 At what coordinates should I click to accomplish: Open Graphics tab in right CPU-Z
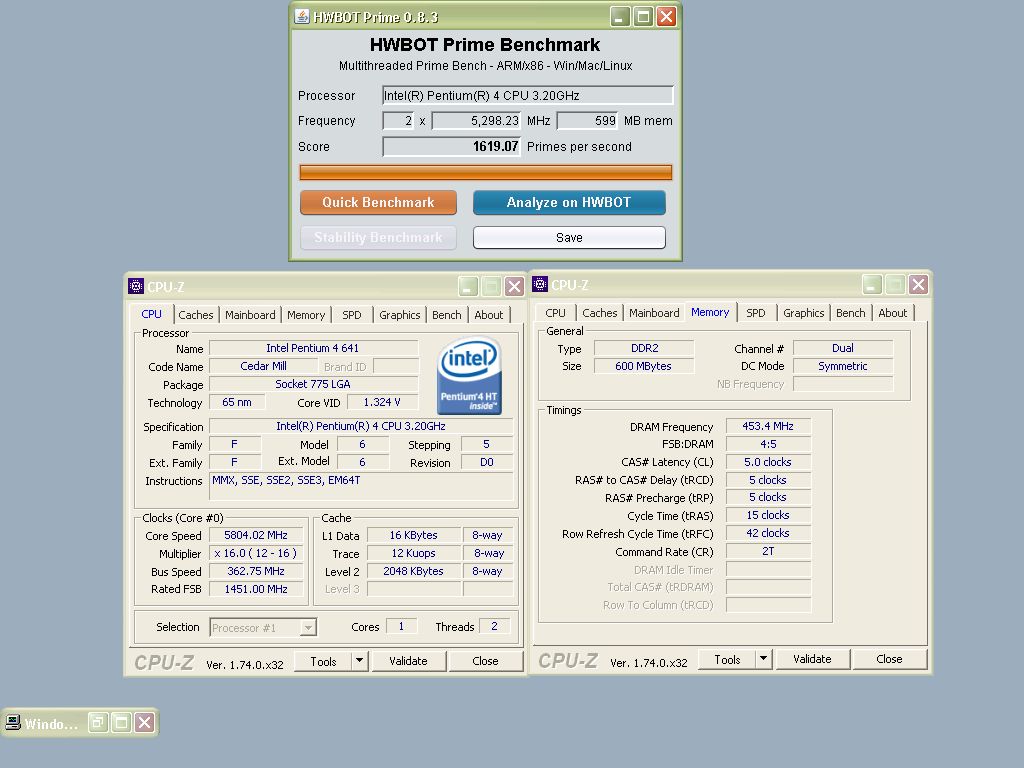coord(804,313)
